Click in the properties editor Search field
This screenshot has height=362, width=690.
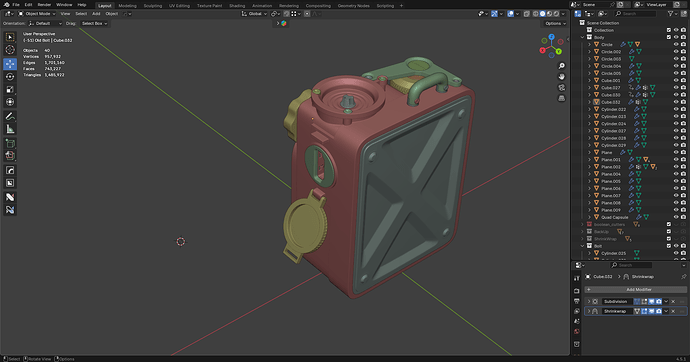[x=631, y=265]
